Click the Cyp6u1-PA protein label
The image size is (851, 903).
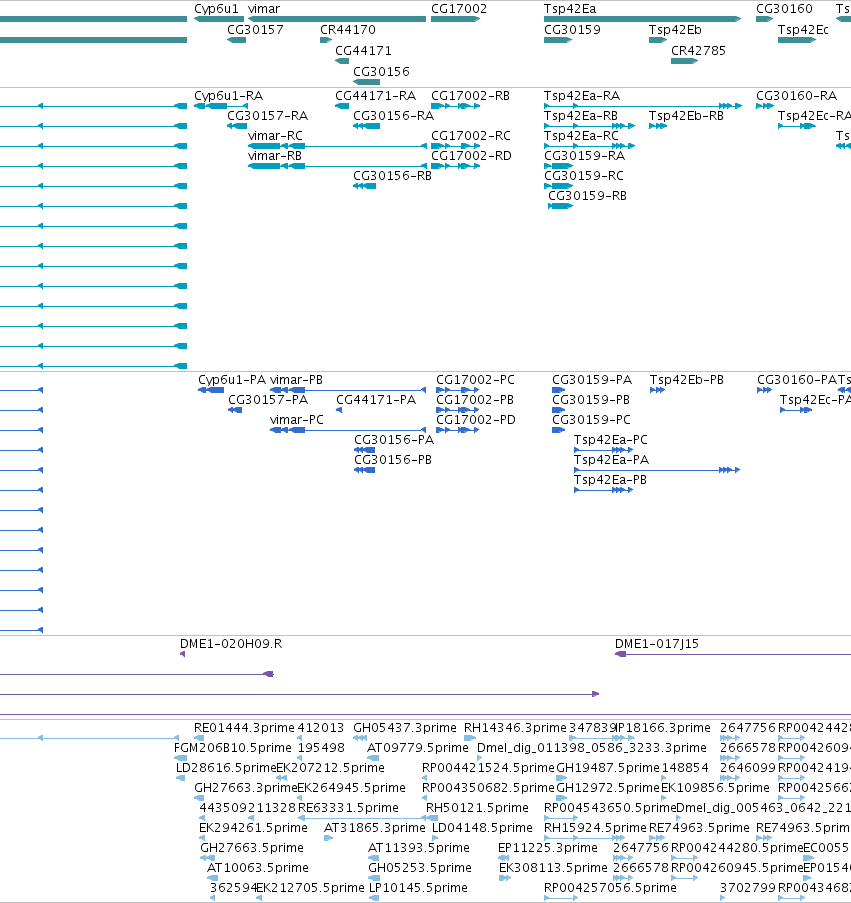tap(232, 381)
